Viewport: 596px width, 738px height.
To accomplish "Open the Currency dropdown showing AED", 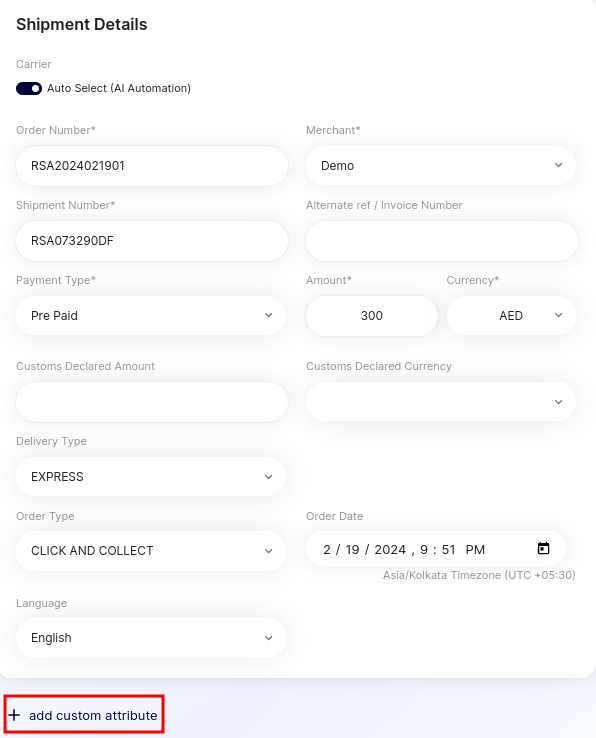I will tap(511, 315).
